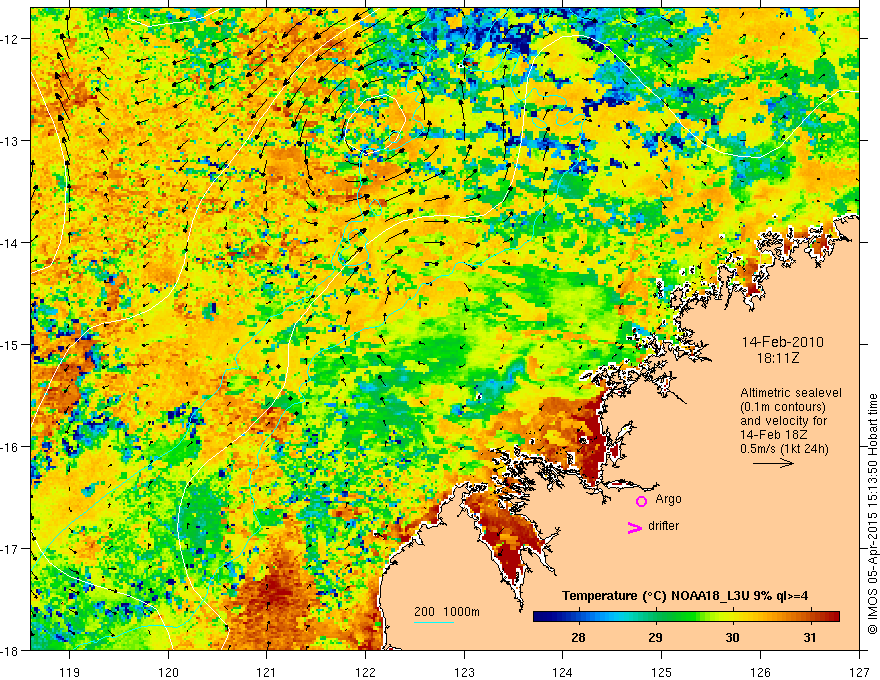Image resolution: width=880 pixels, height=680 pixels.
Task: Click the '-12' latitude axis label
Action: point(10,39)
